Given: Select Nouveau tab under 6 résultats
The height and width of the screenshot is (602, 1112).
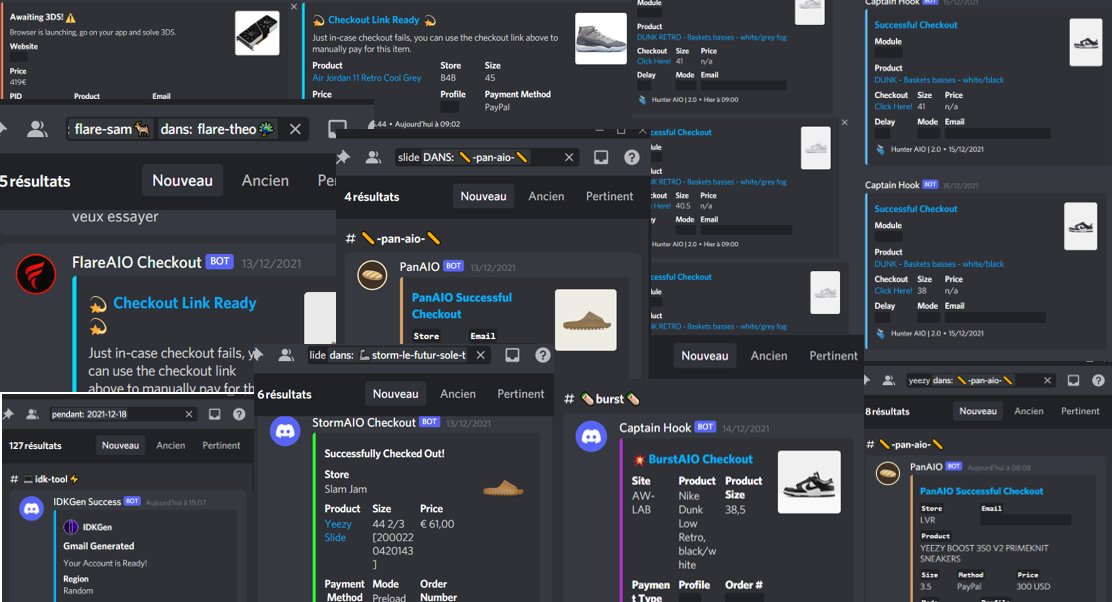Looking at the screenshot, I should click(x=396, y=394).
